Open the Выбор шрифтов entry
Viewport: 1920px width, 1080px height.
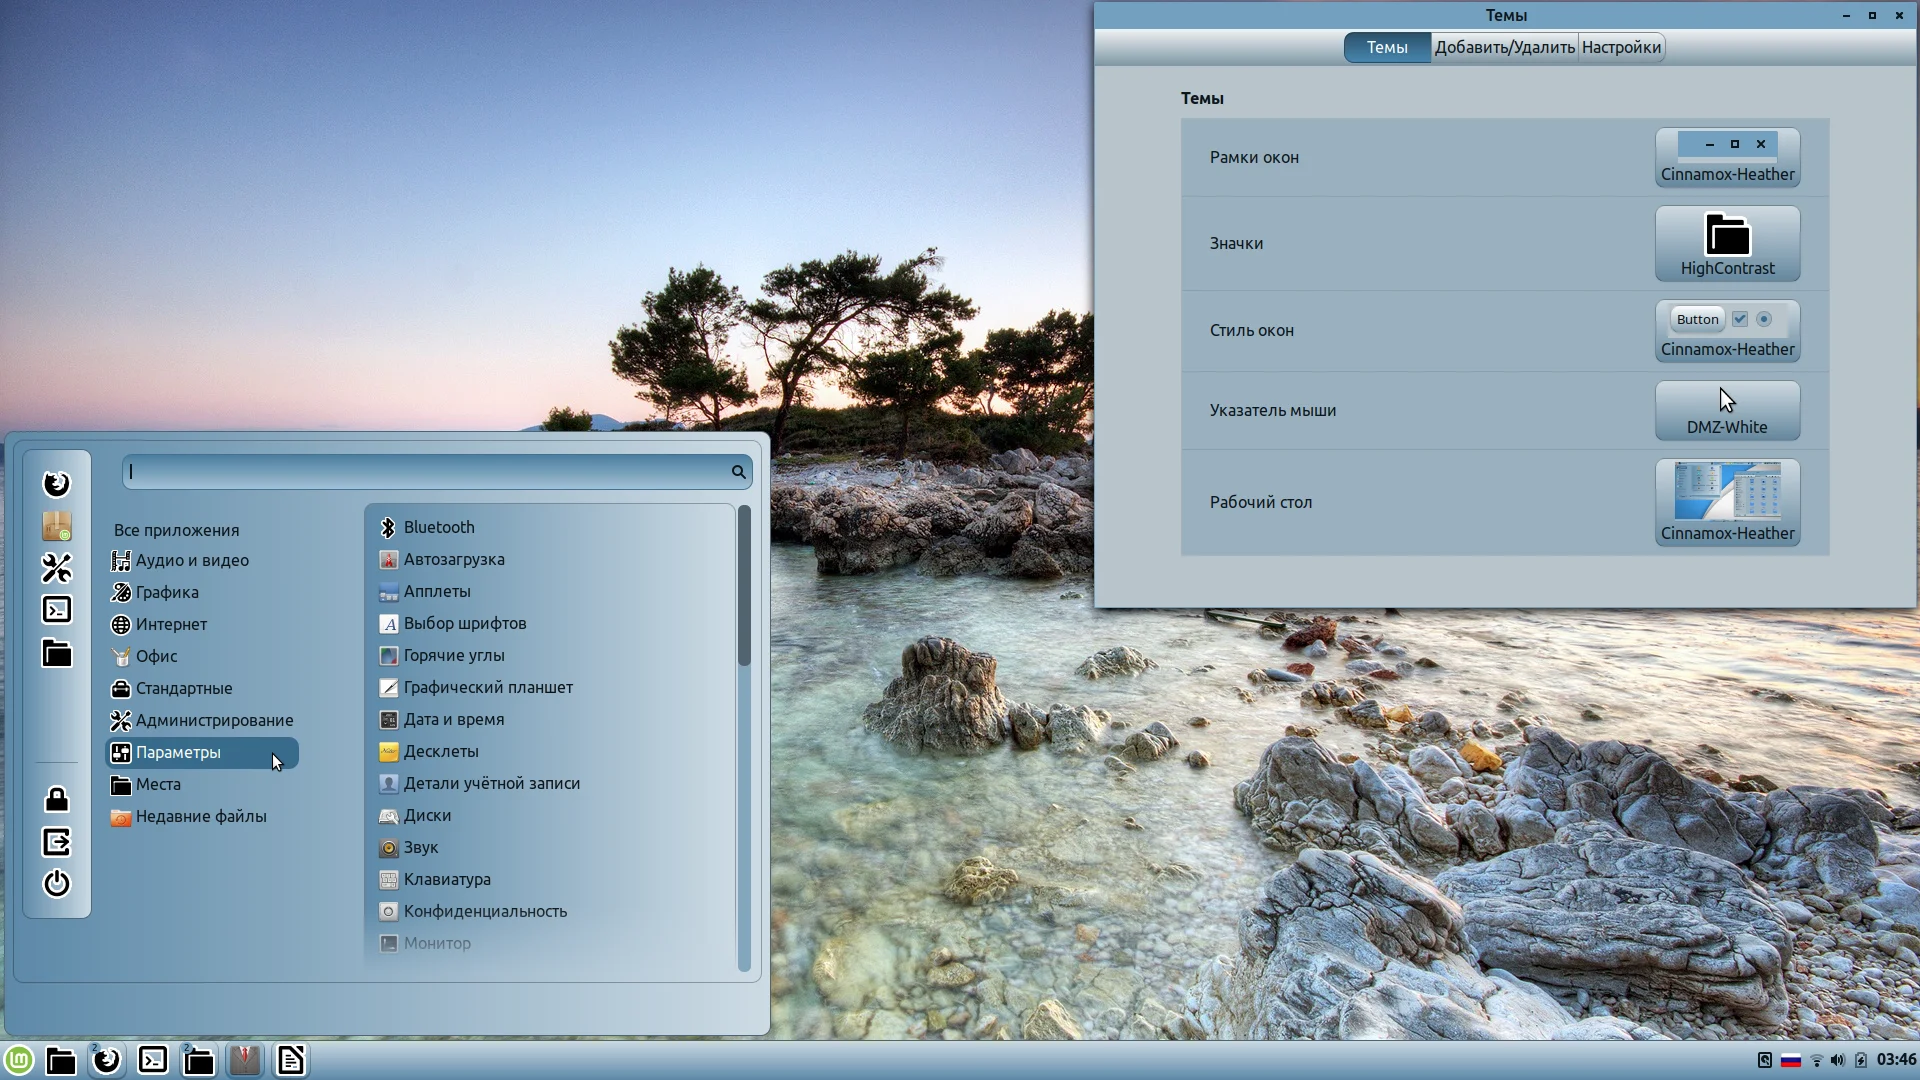pyautogui.click(x=464, y=623)
